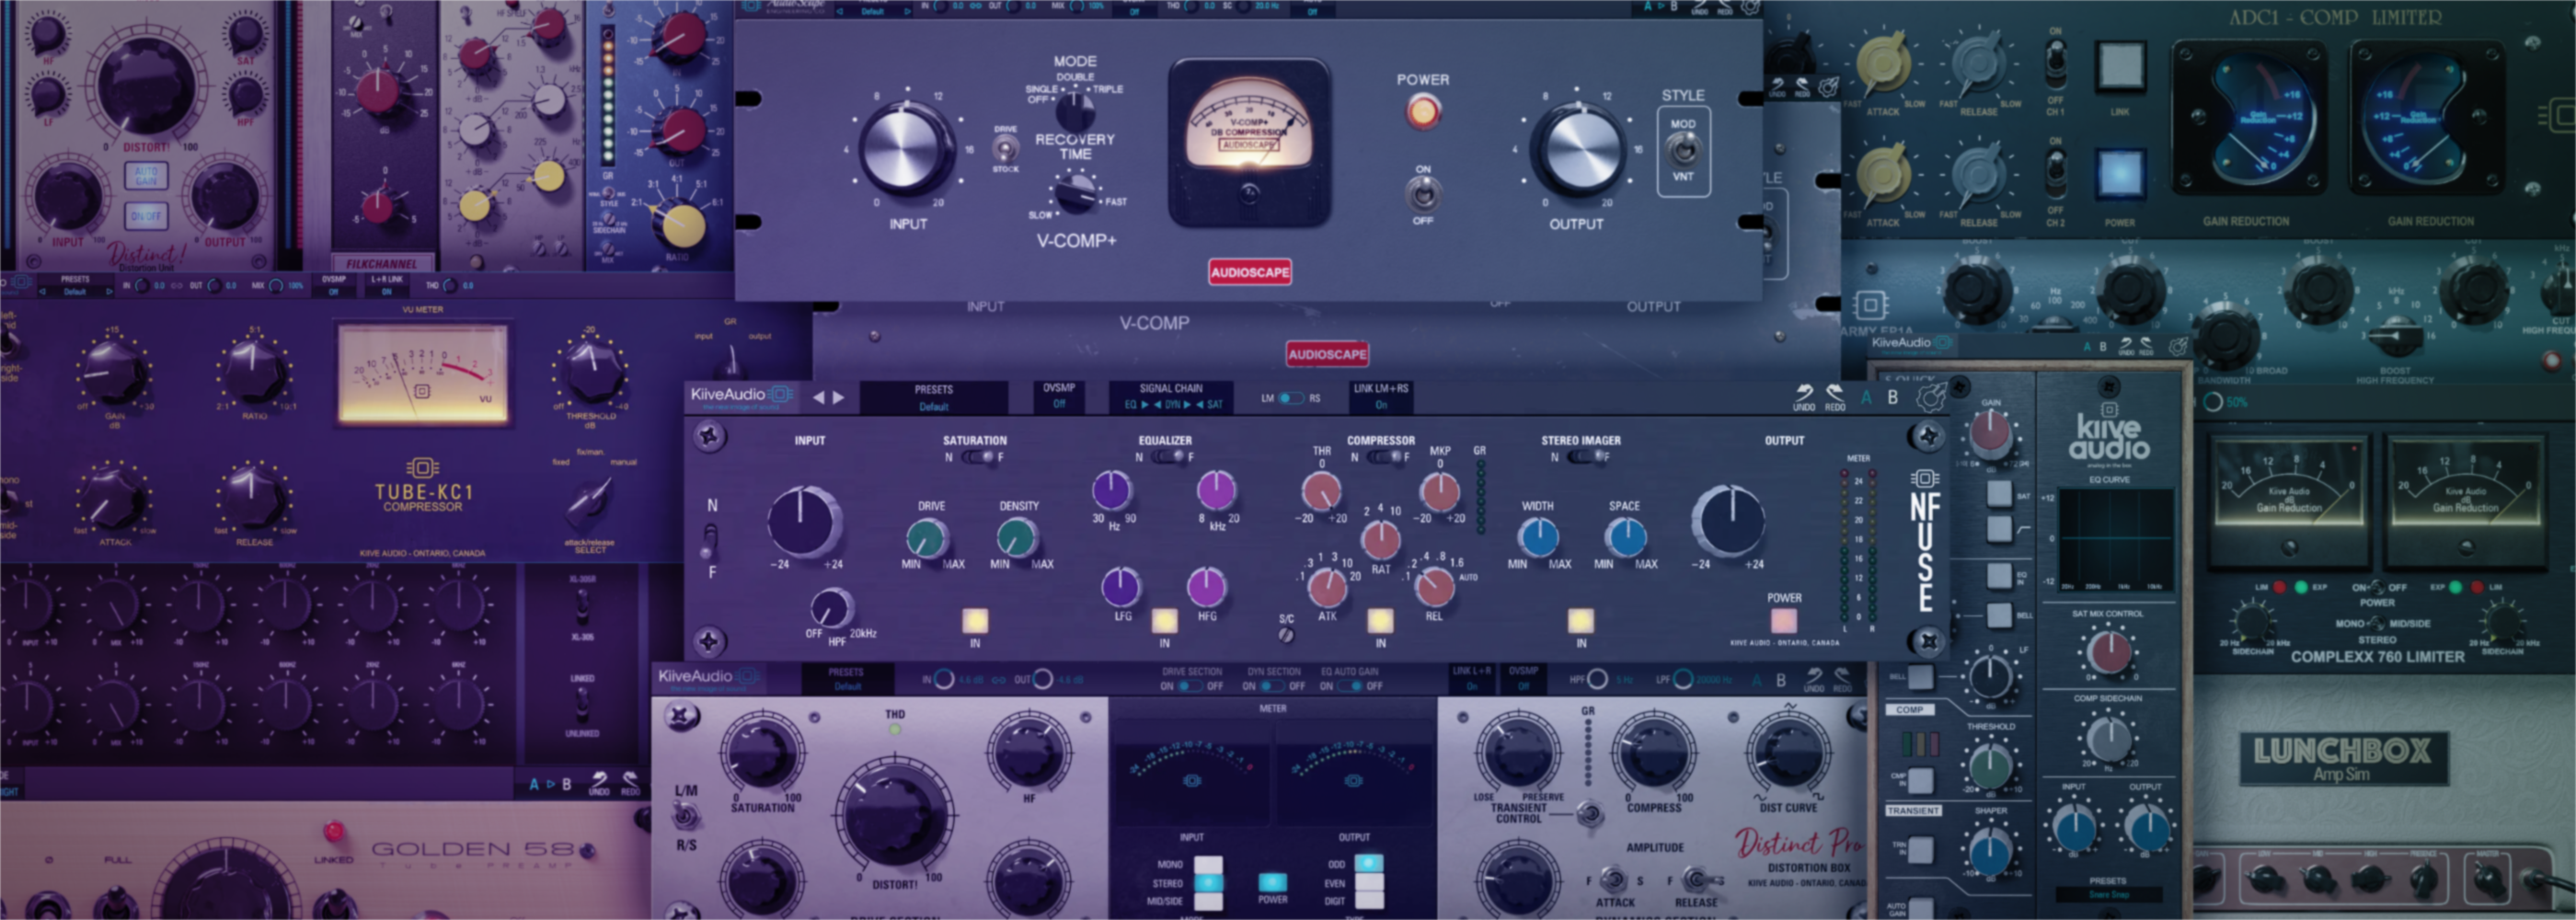Click next preset arrow in NFuse header

[839, 397]
